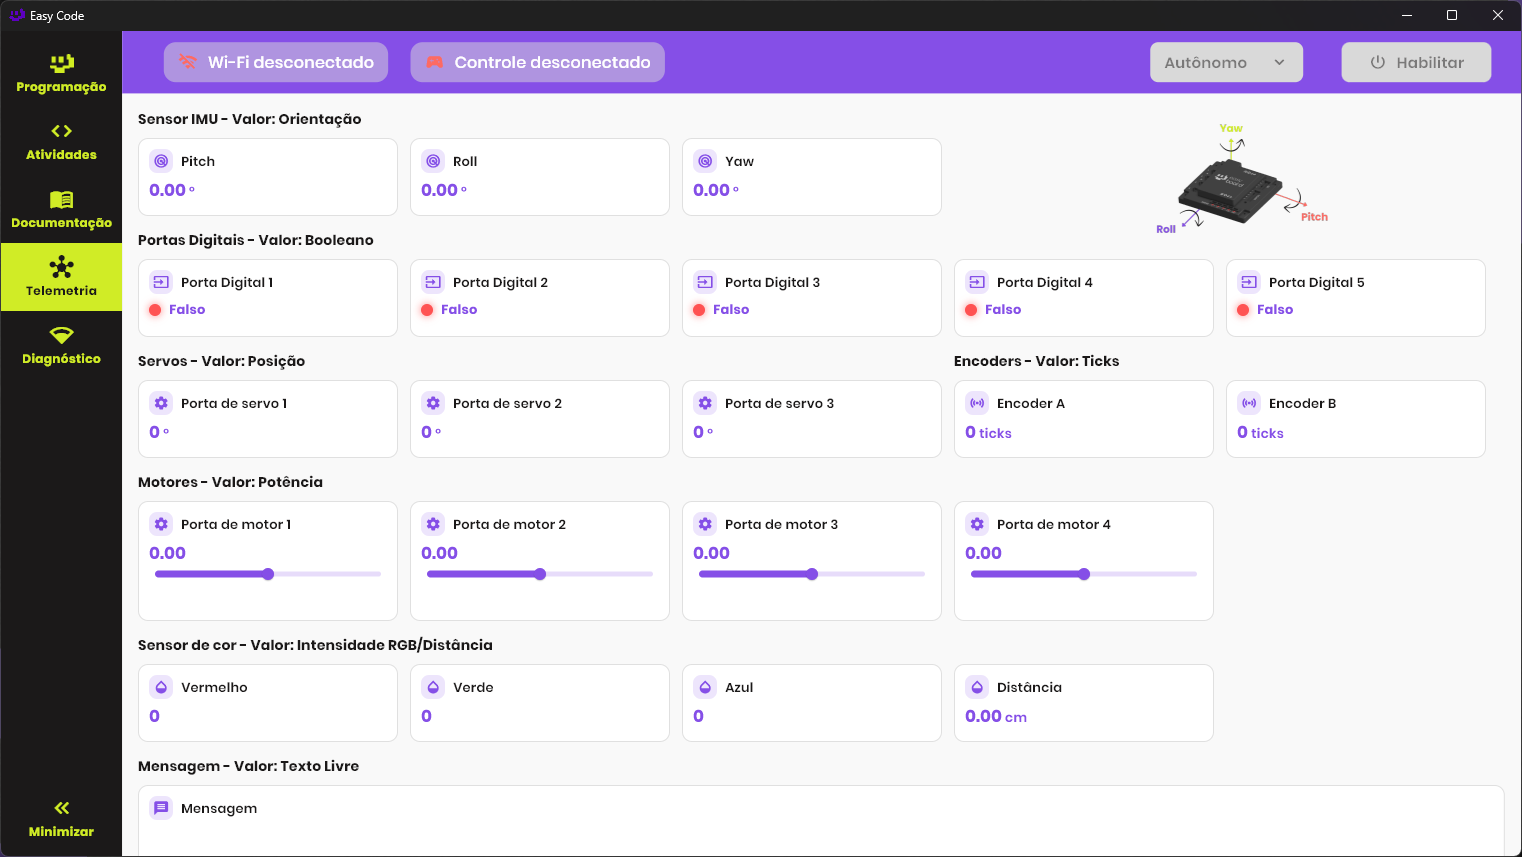Click the Porta de motor 2 gear icon
The width and height of the screenshot is (1522, 857).
pos(433,524)
